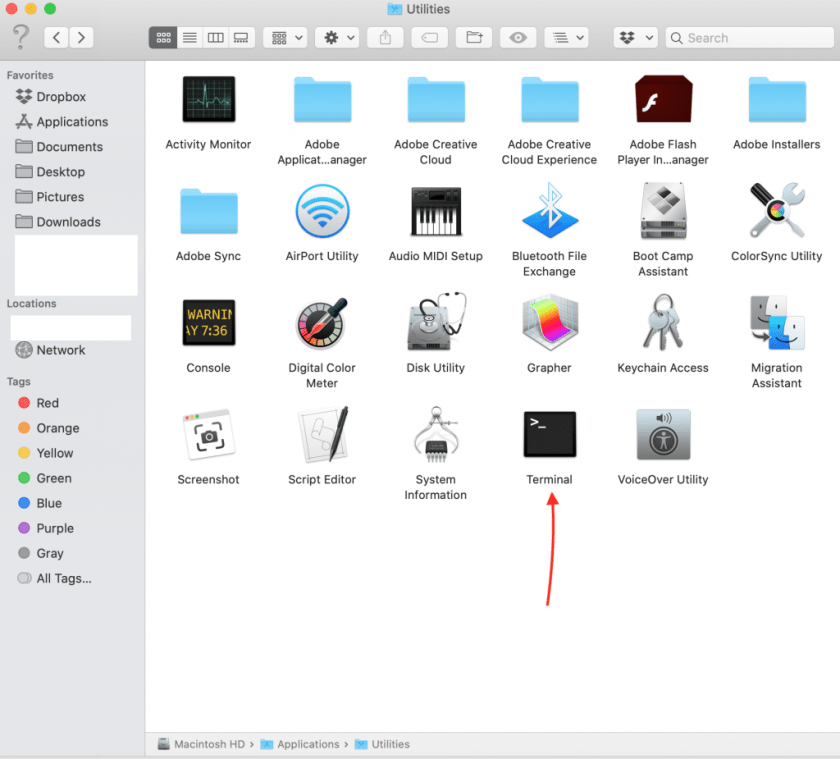840x759 pixels.
Task: Open Activity Monitor app
Action: click(x=208, y=100)
